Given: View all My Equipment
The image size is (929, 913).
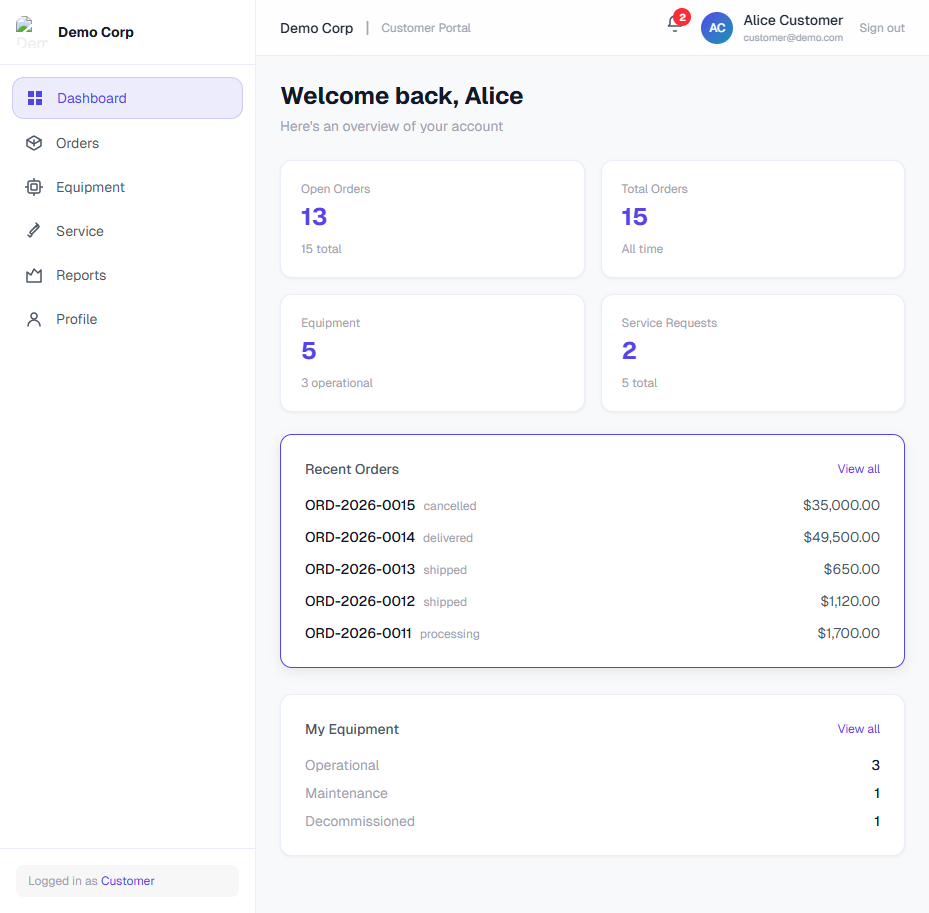Looking at the screenshot, I should (x=858, y=729).
